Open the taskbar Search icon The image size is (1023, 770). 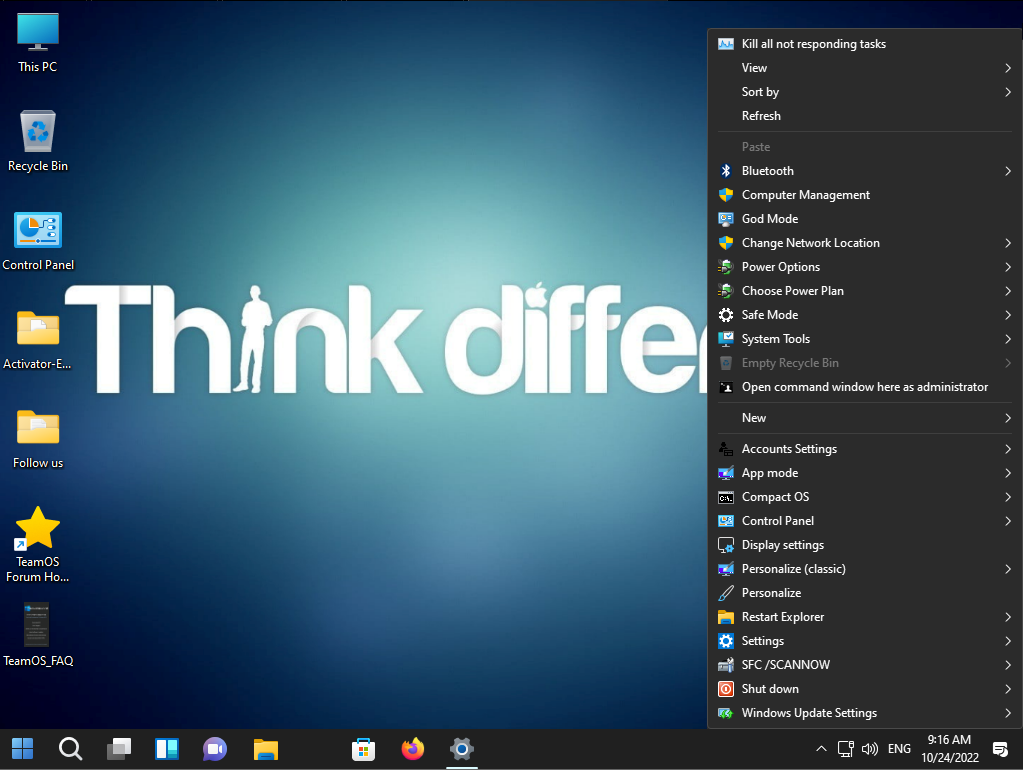point(70,748)
